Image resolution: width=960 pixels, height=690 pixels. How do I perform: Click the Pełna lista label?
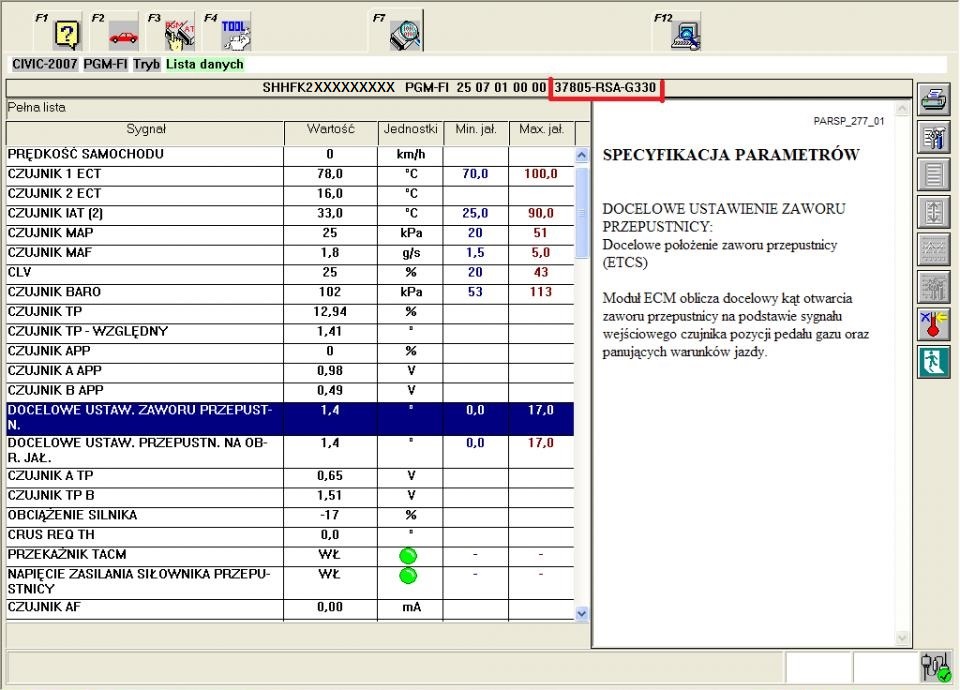[x=37, y=108]
